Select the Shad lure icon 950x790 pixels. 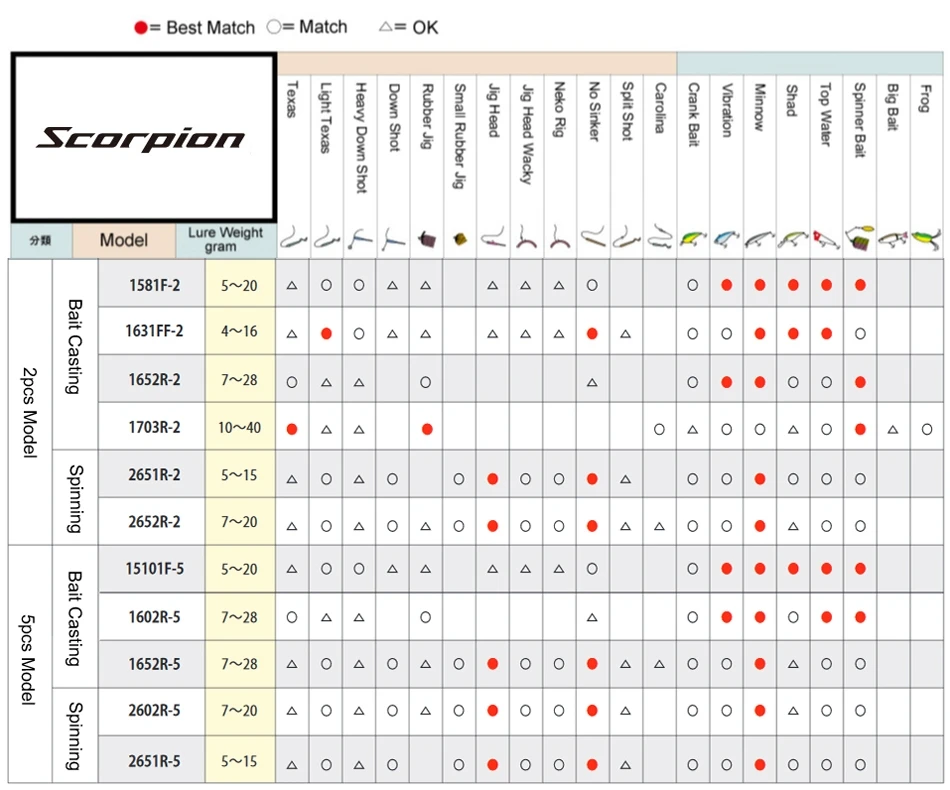click(x=792, y=239)
